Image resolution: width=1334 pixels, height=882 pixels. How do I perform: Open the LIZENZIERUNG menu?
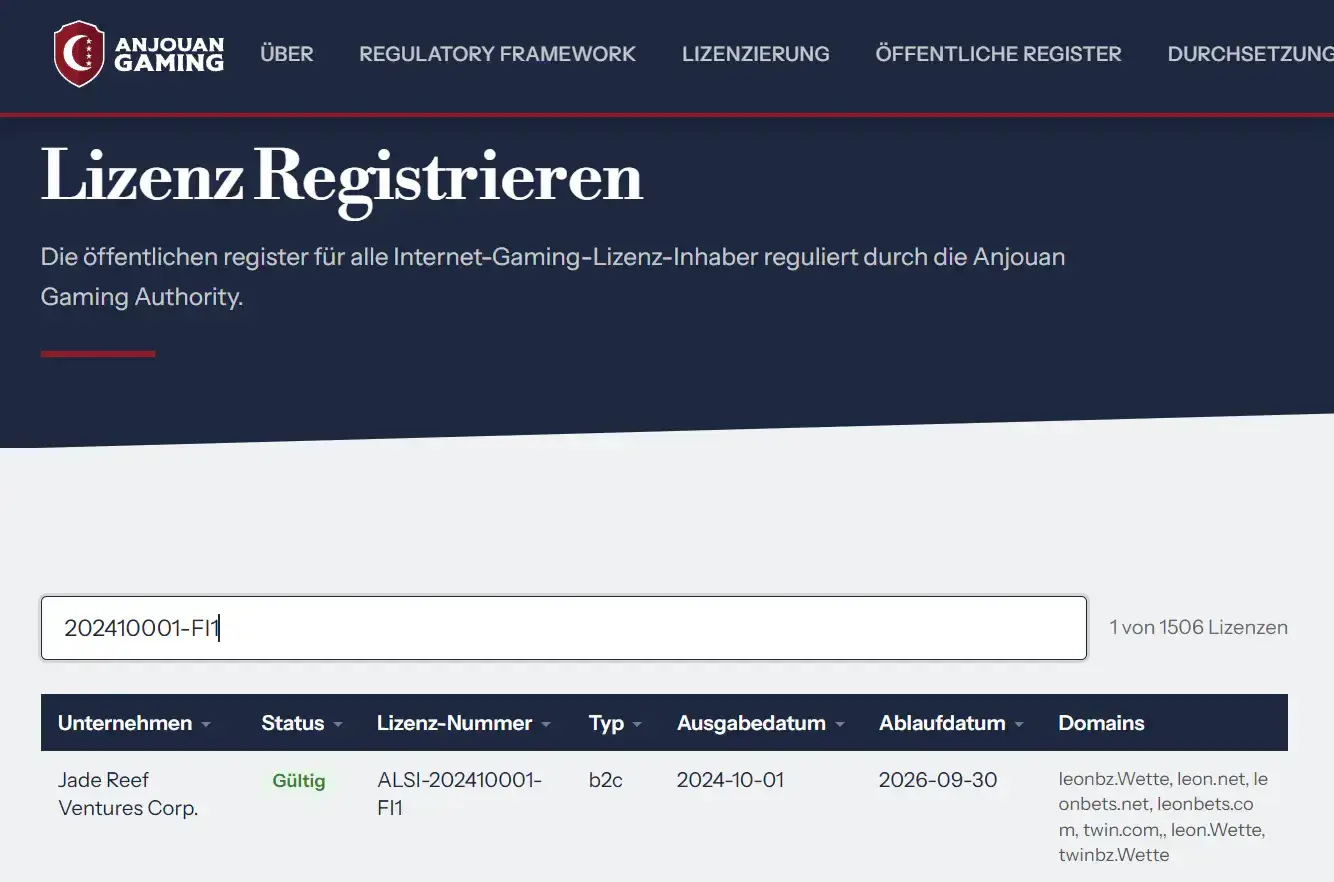(756, 54)
